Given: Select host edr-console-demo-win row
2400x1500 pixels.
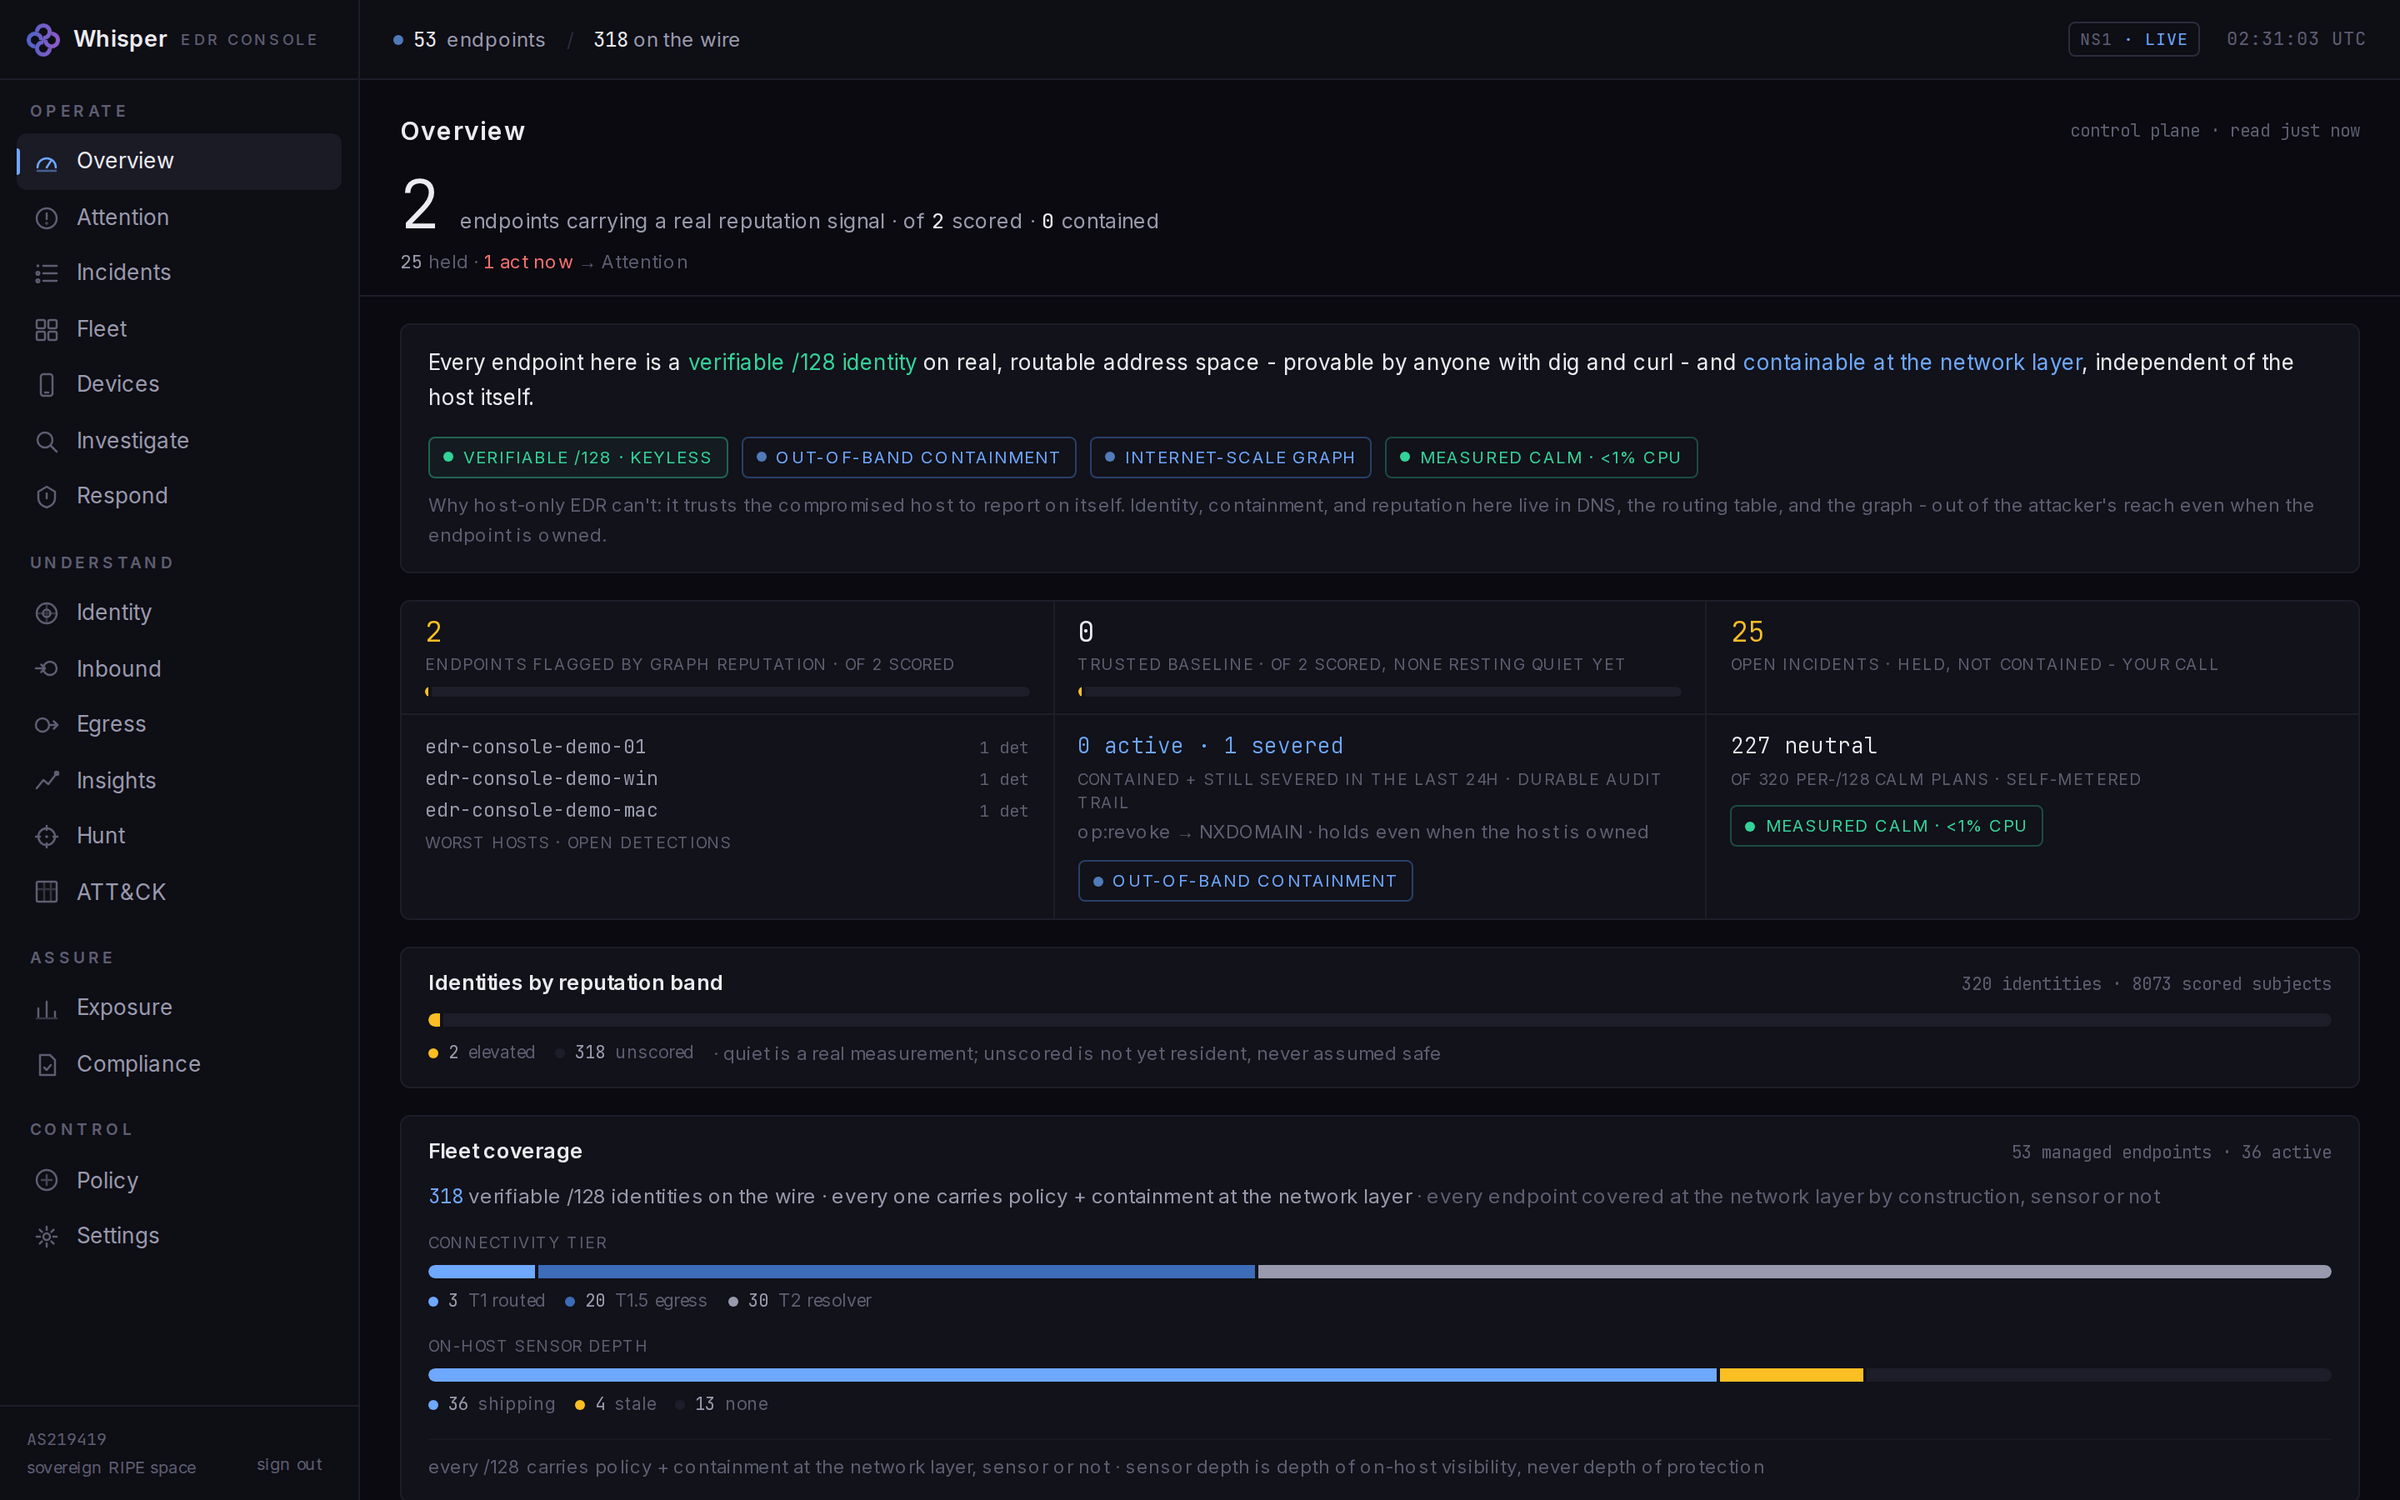Looking at the screenshot, I should click(726, 779).
